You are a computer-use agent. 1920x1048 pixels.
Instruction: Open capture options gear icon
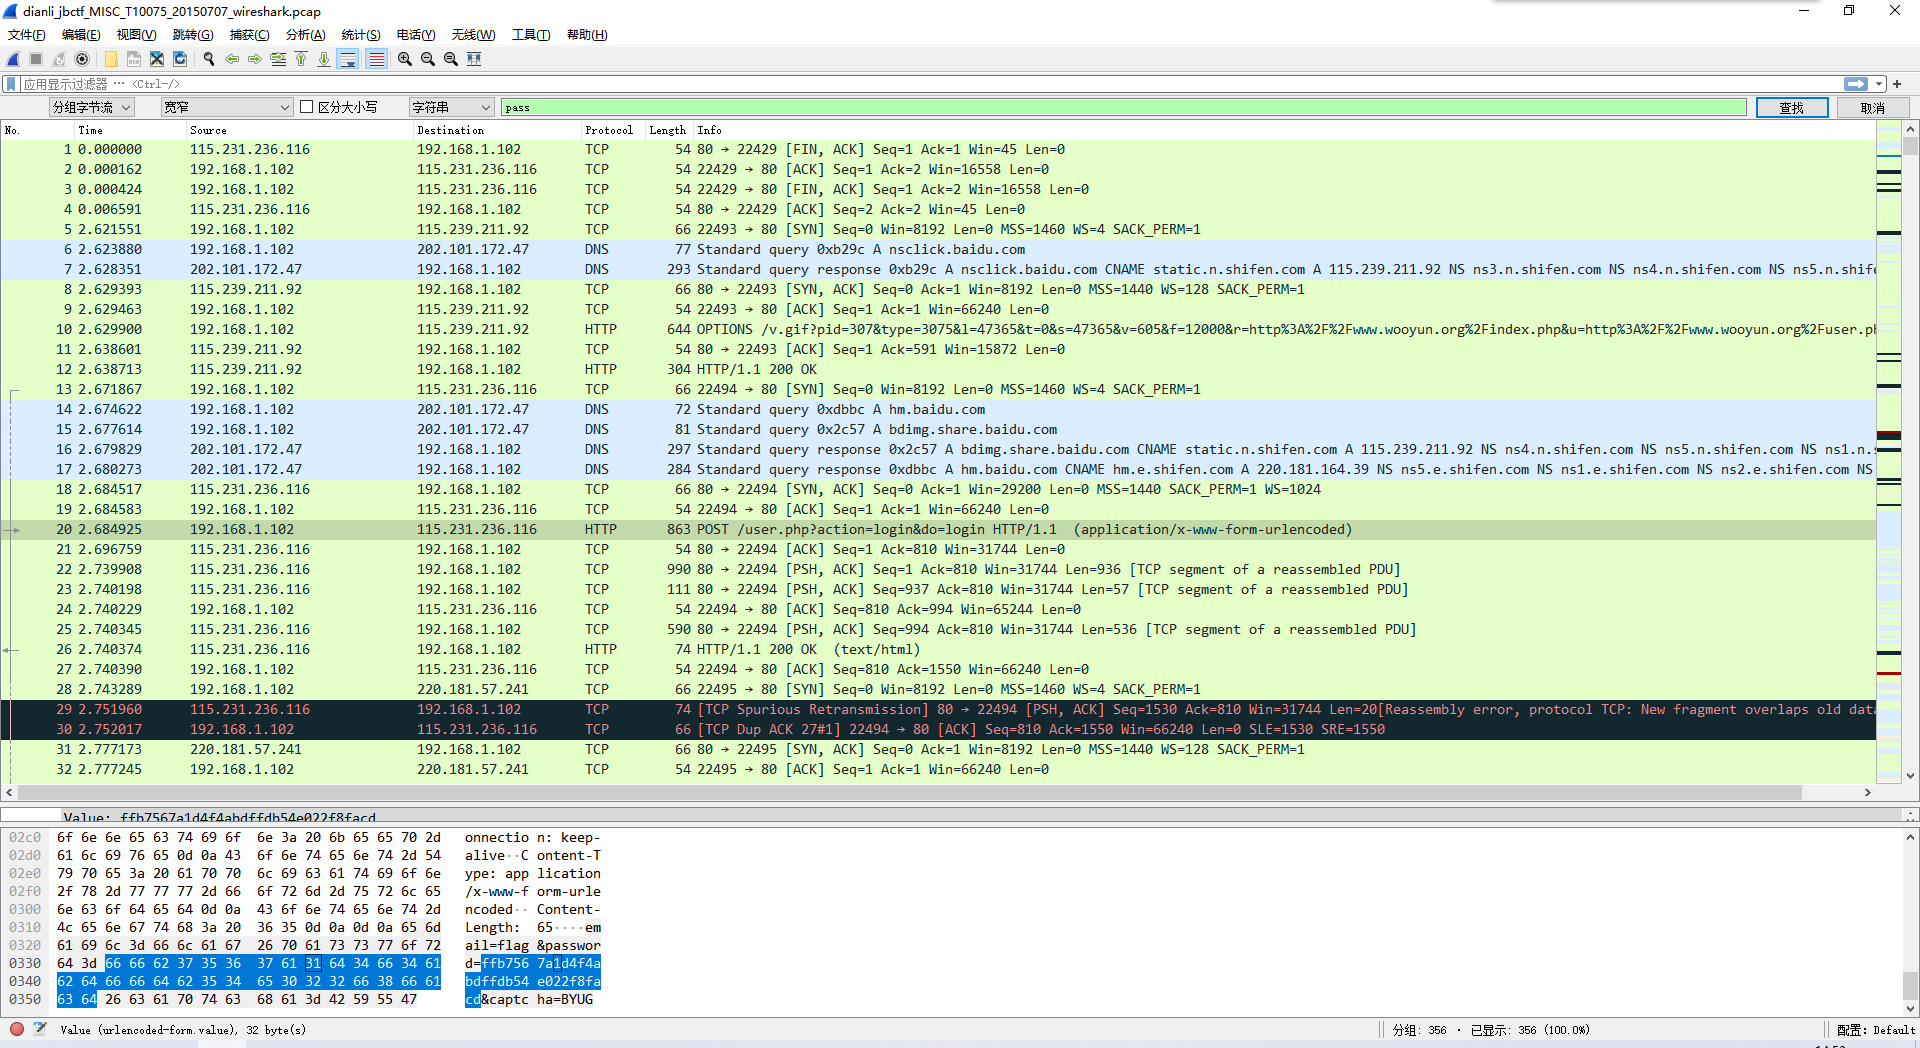82,59
